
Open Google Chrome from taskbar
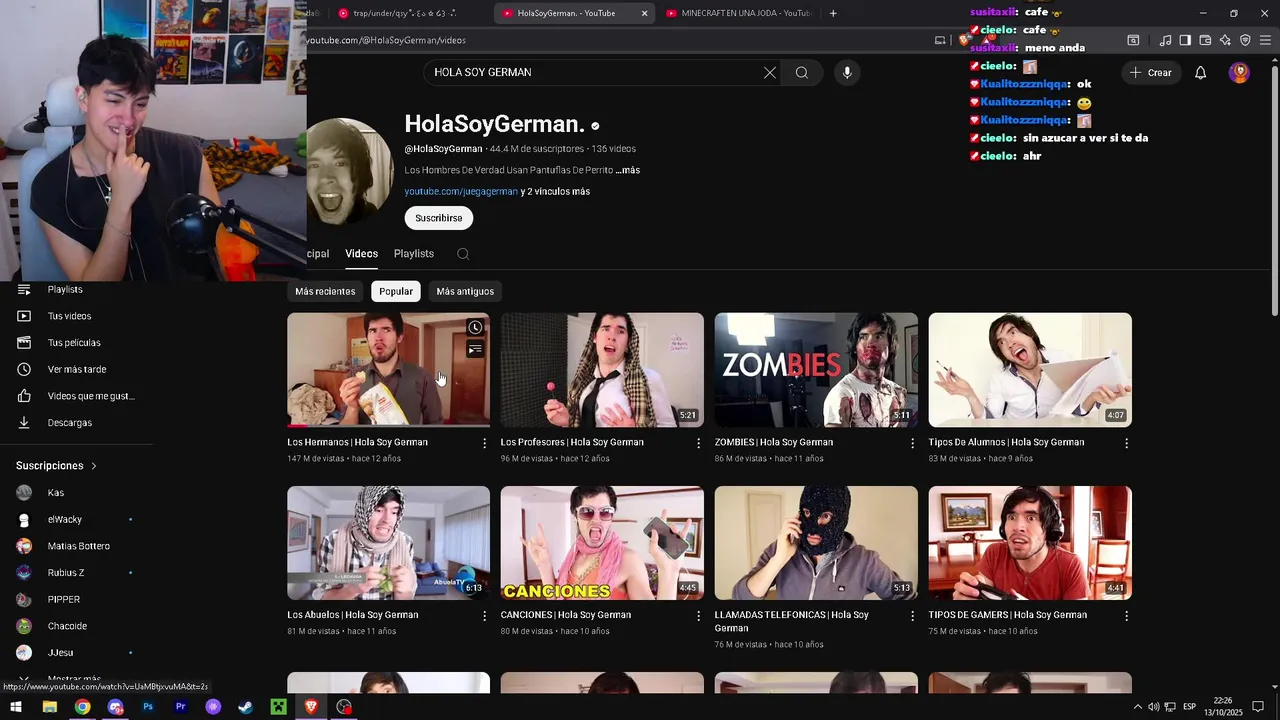(82, 707)
